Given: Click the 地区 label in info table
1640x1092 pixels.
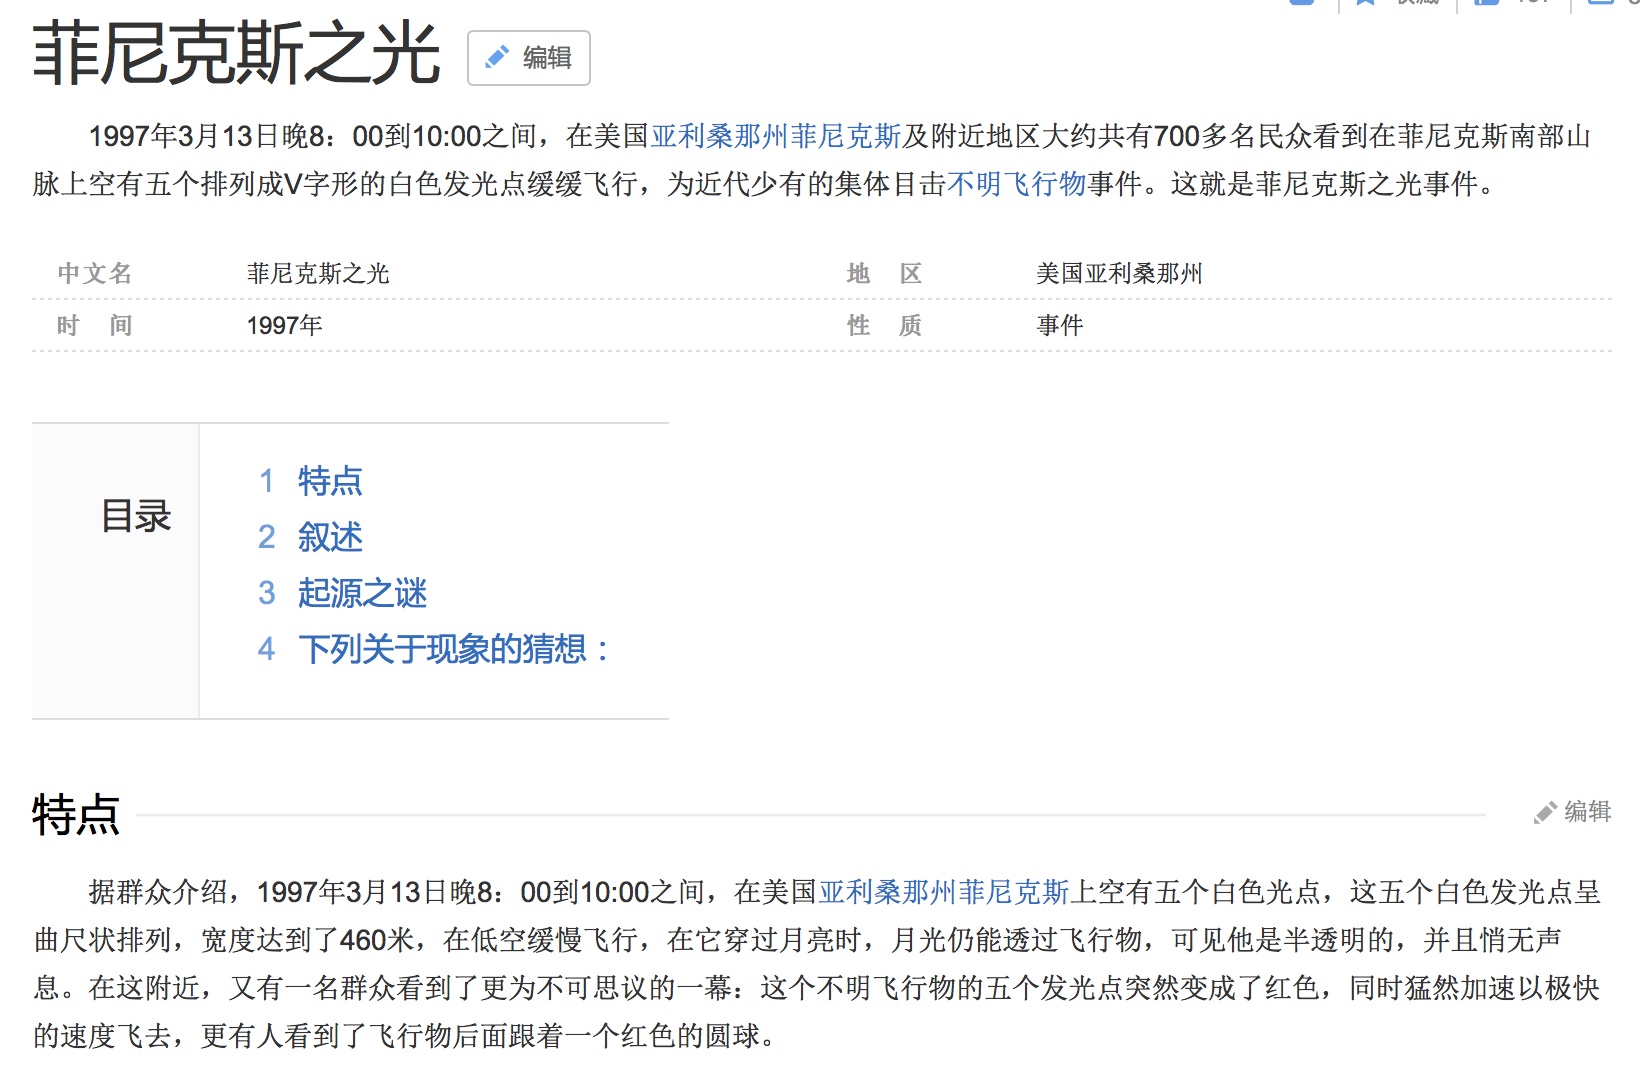Looking at the screenshot, I should pos(884,273).
